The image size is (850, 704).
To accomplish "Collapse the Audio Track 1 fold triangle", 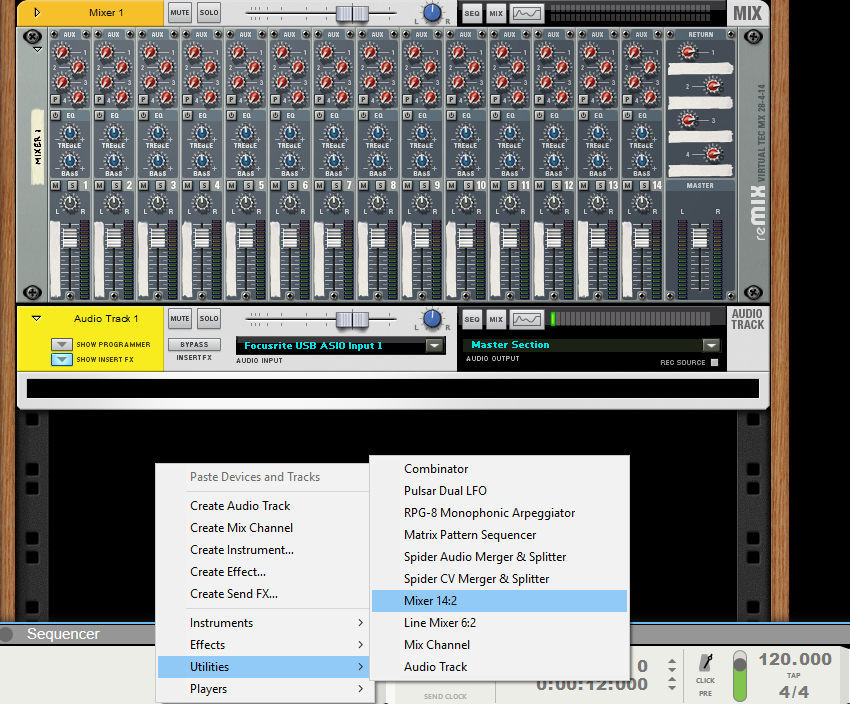I will tap(36, 319).
